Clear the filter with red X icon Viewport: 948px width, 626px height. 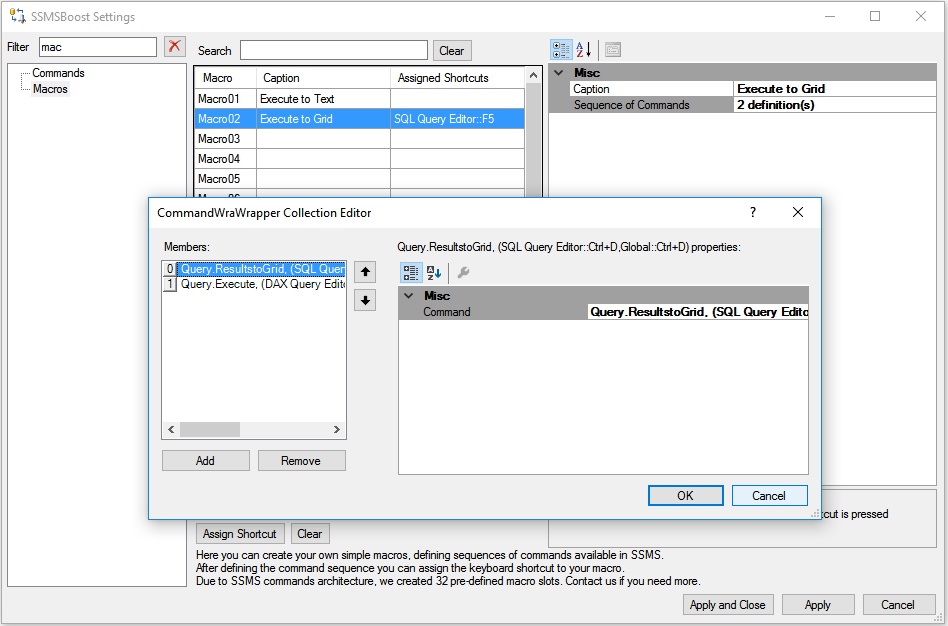point(175,47)
